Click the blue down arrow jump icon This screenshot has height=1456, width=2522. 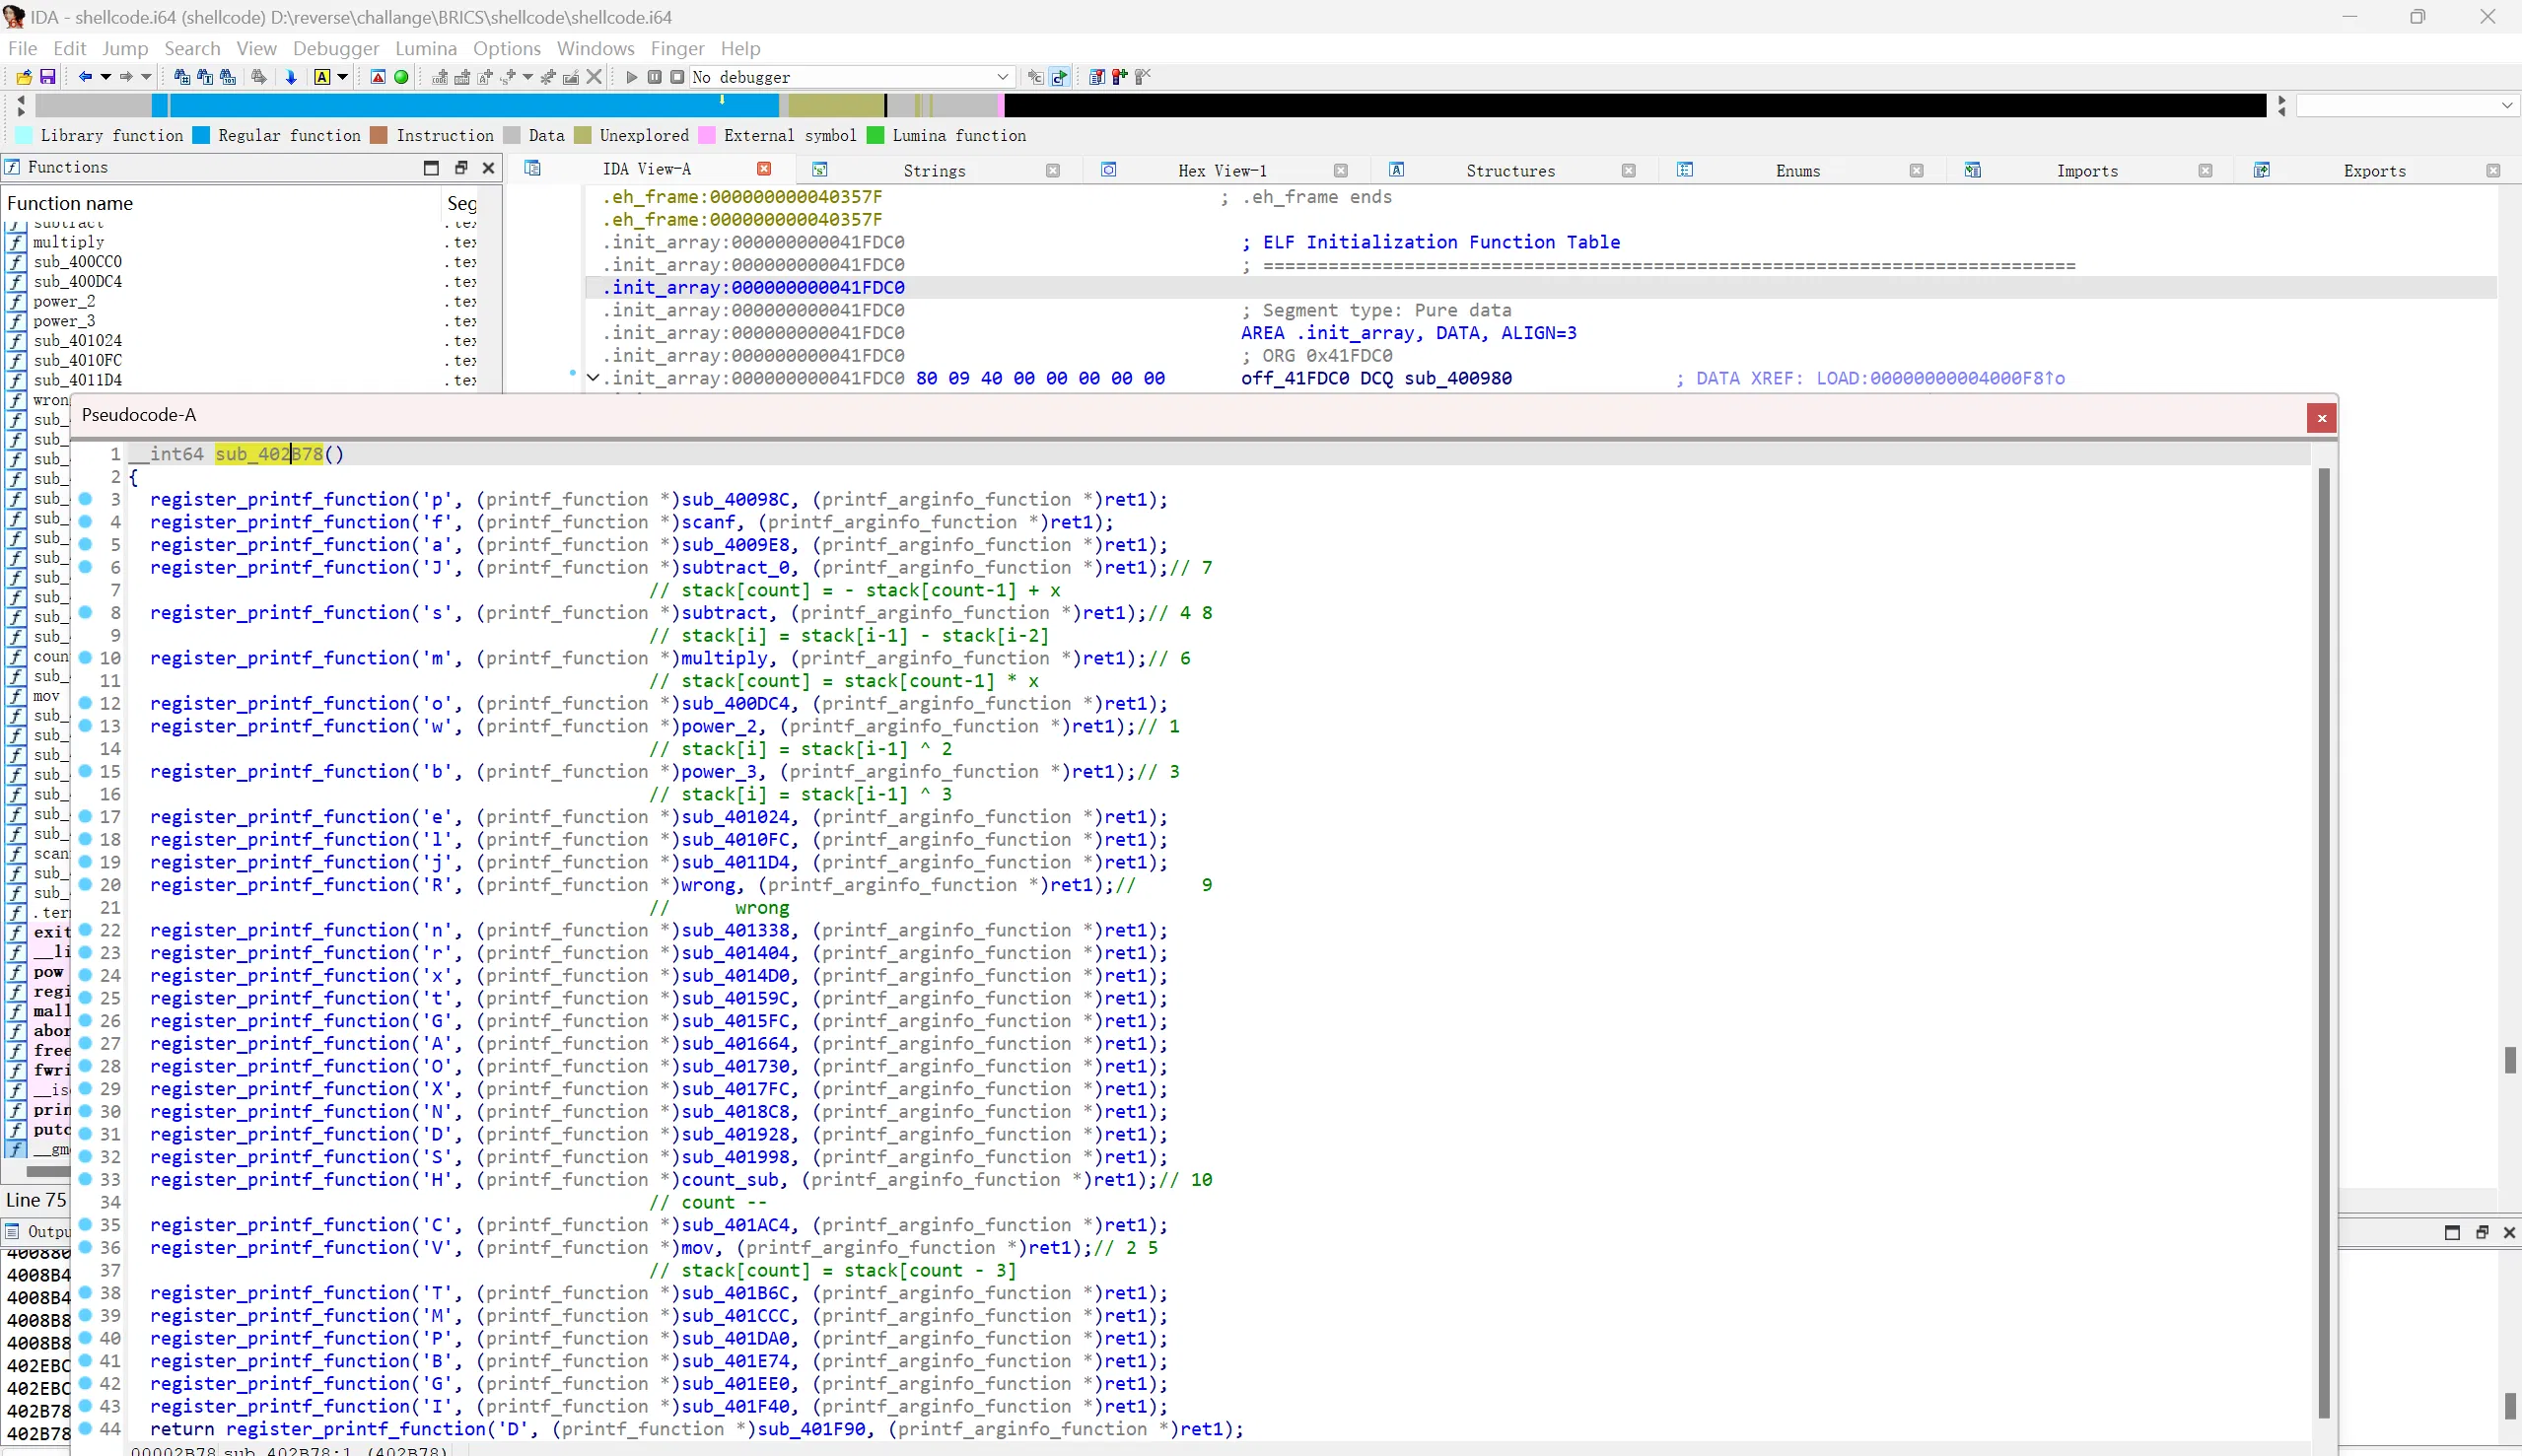click(x=291, y=77)
